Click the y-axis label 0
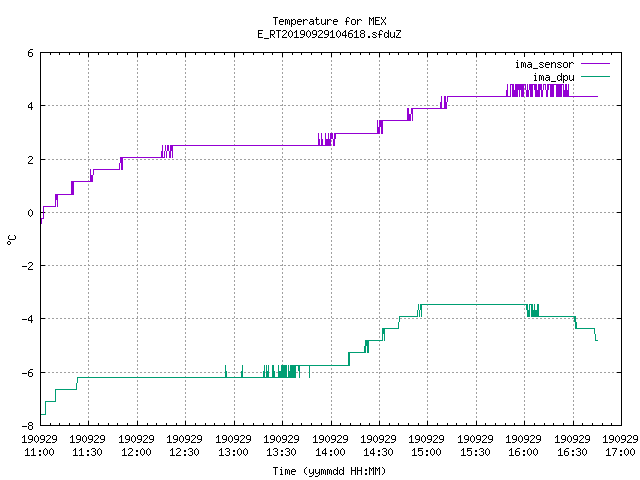640x480 pixels. coord(31,213)
